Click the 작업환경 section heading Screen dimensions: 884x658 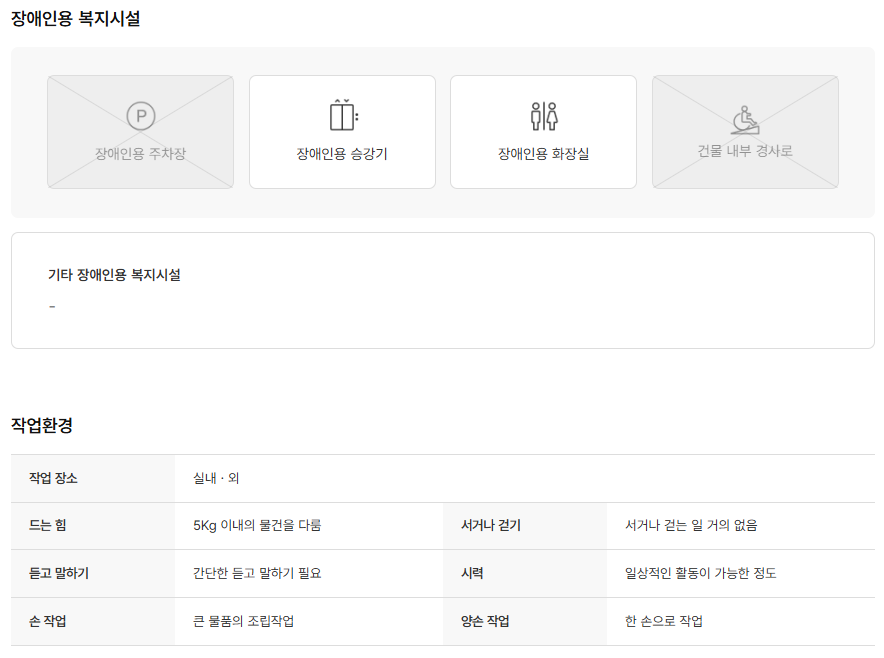42,425
